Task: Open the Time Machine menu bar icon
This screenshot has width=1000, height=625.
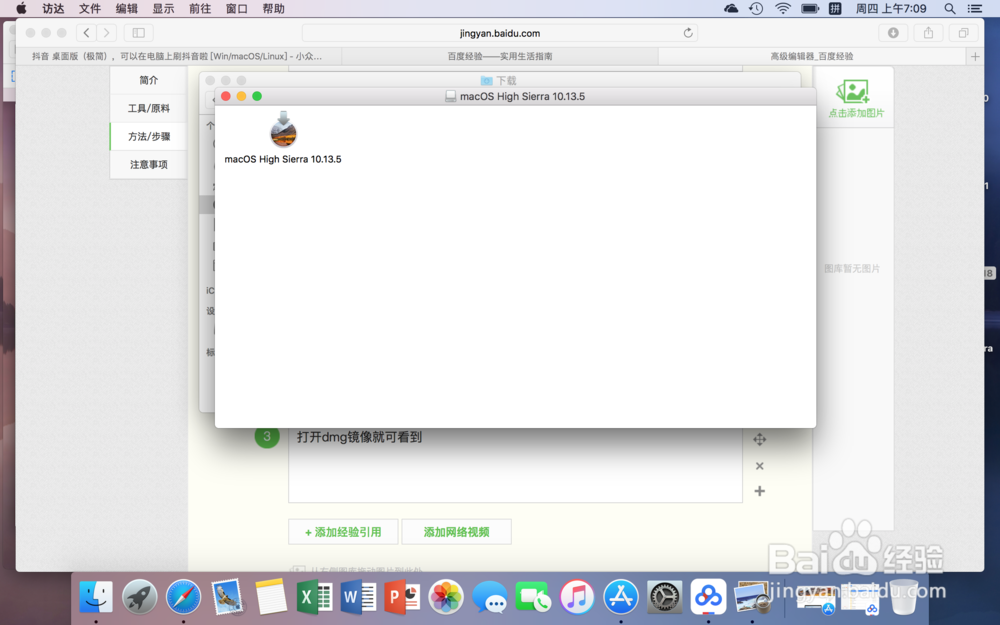Action: click(x=756, y=8)
